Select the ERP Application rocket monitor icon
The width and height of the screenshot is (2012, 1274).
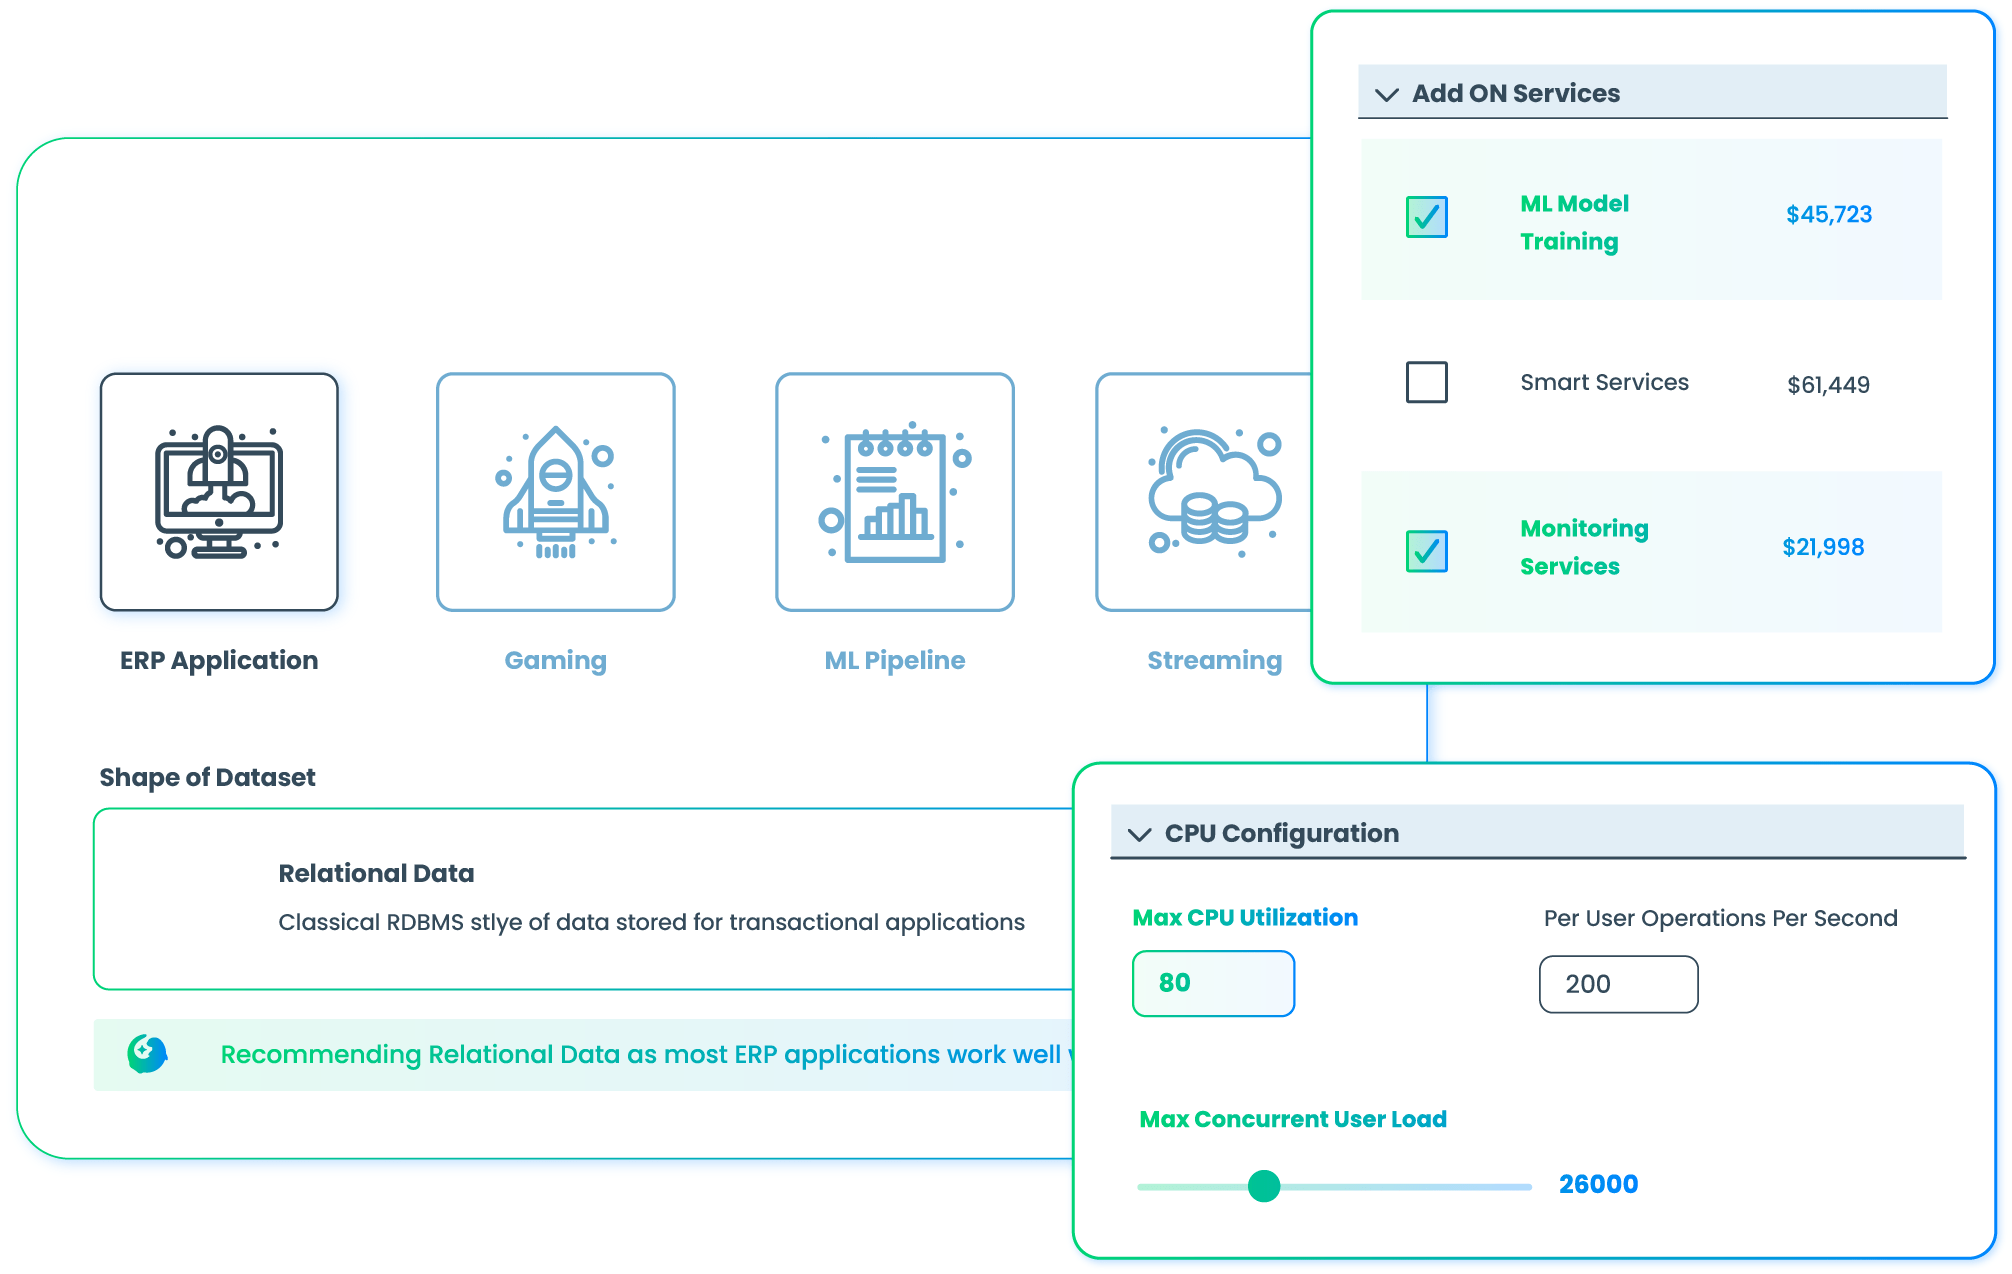[x=219, y=492]
